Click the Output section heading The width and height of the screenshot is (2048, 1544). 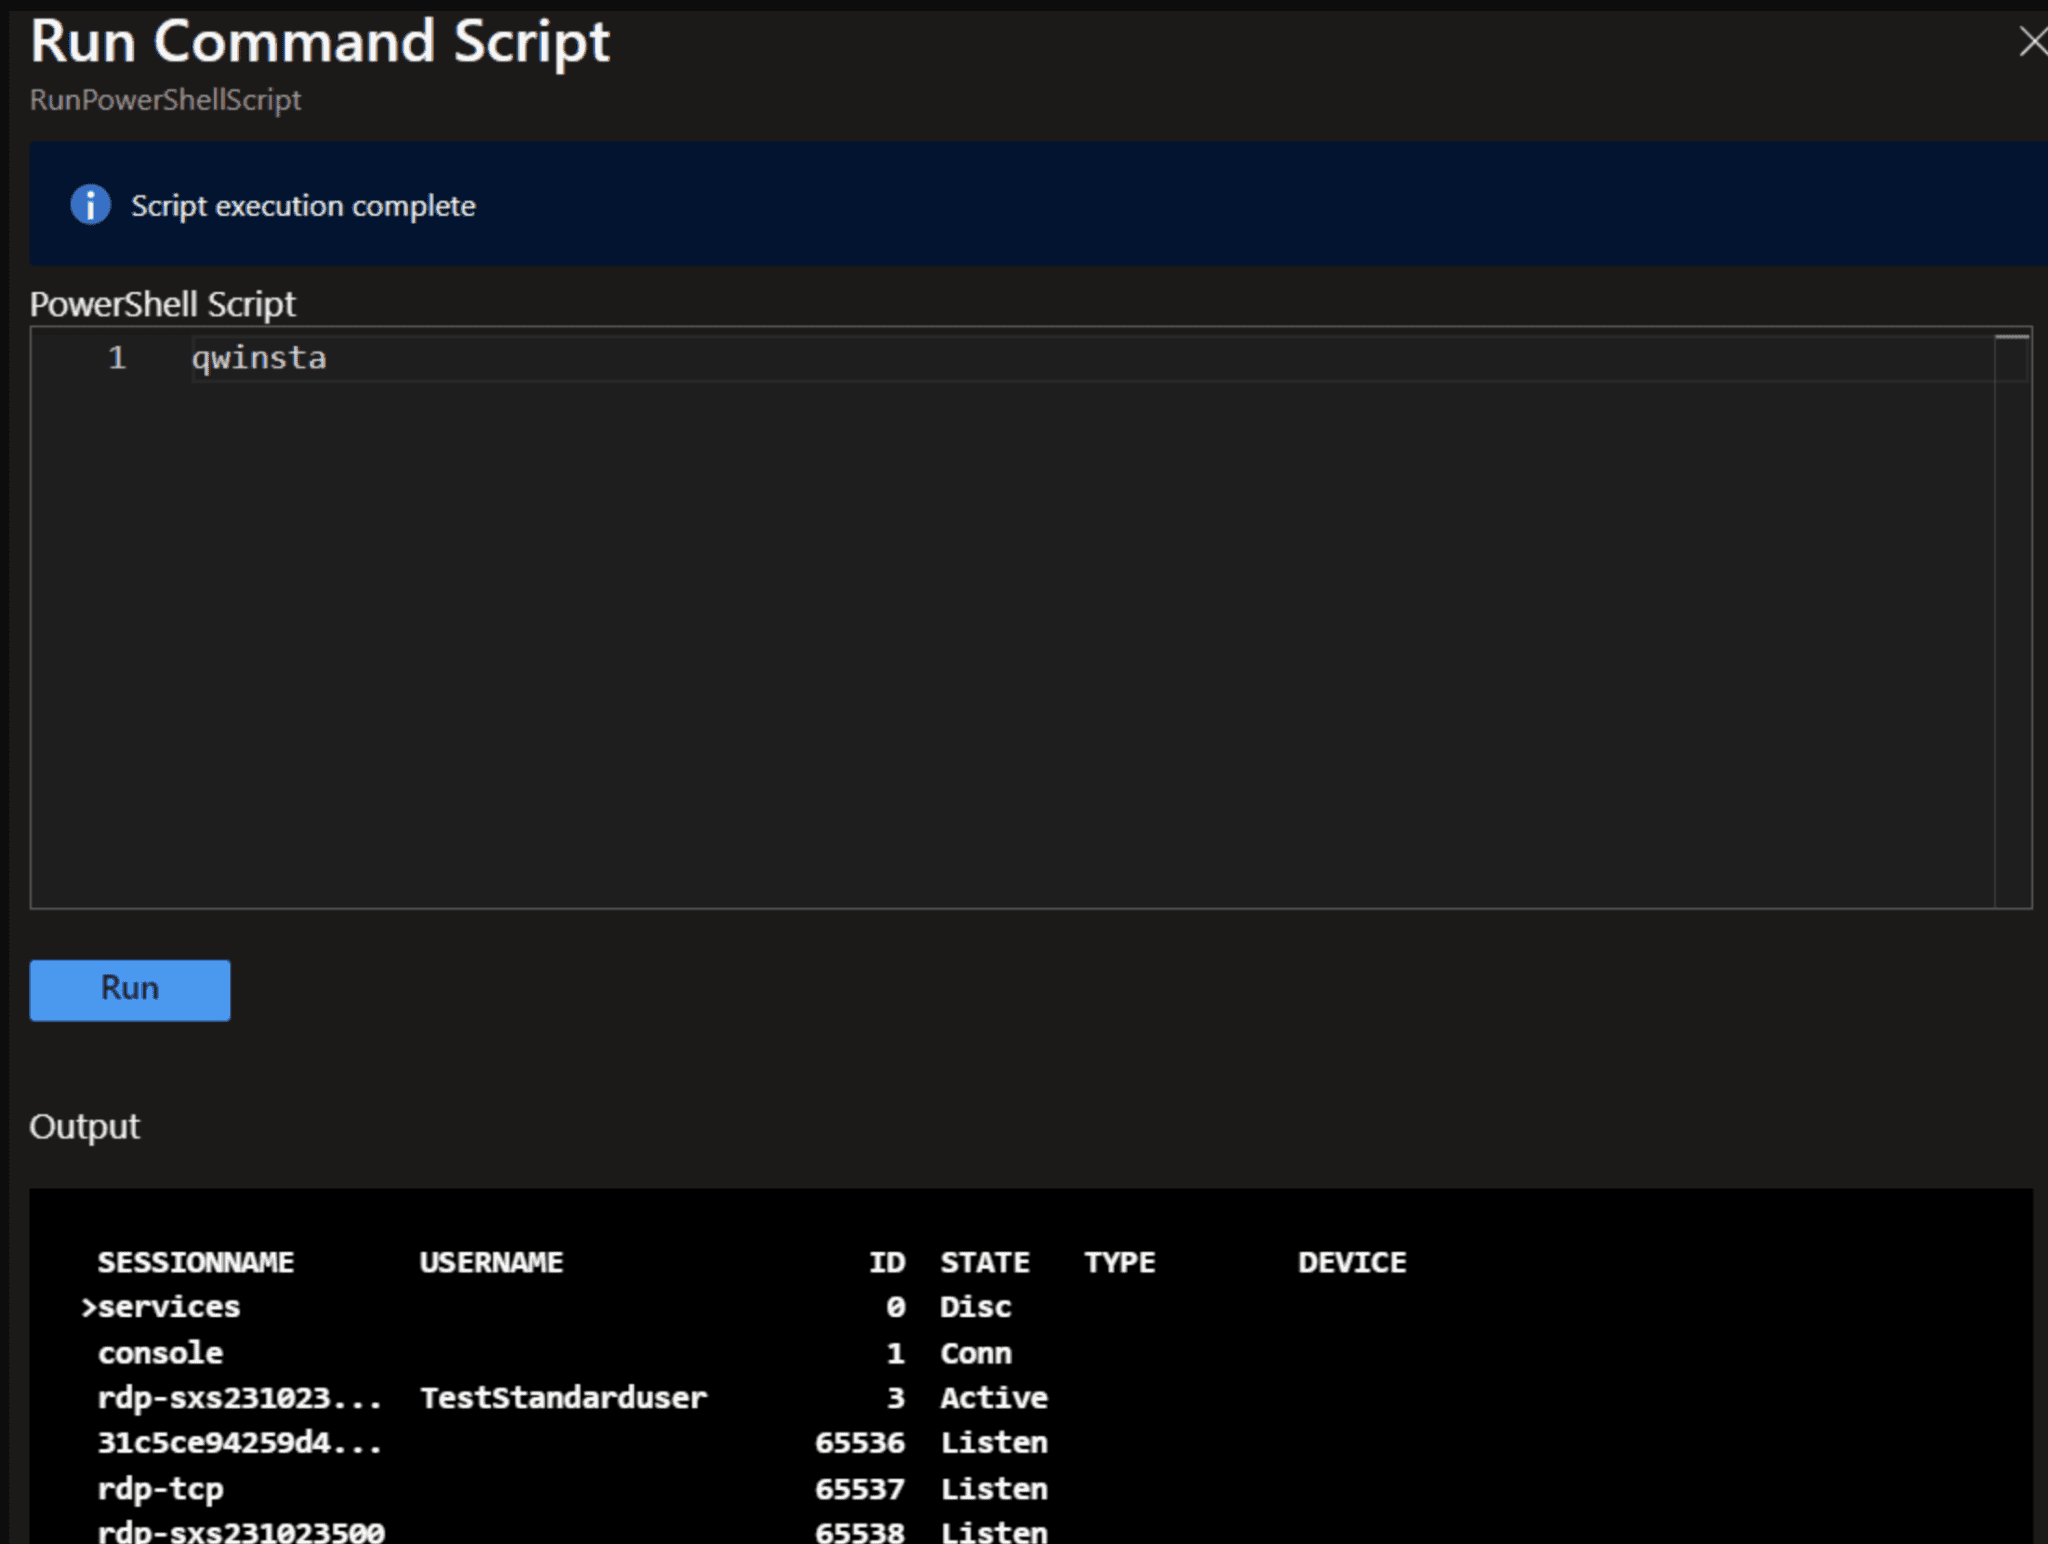pos(85,1126)
